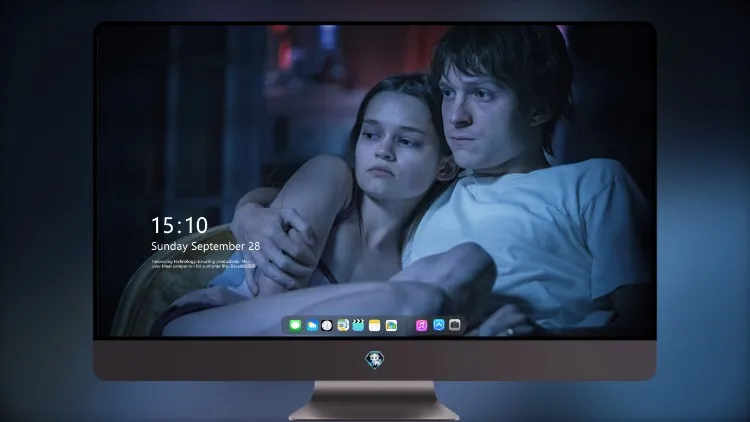Open the Camera app in dock
750x422 pixels.
point(455,325)
